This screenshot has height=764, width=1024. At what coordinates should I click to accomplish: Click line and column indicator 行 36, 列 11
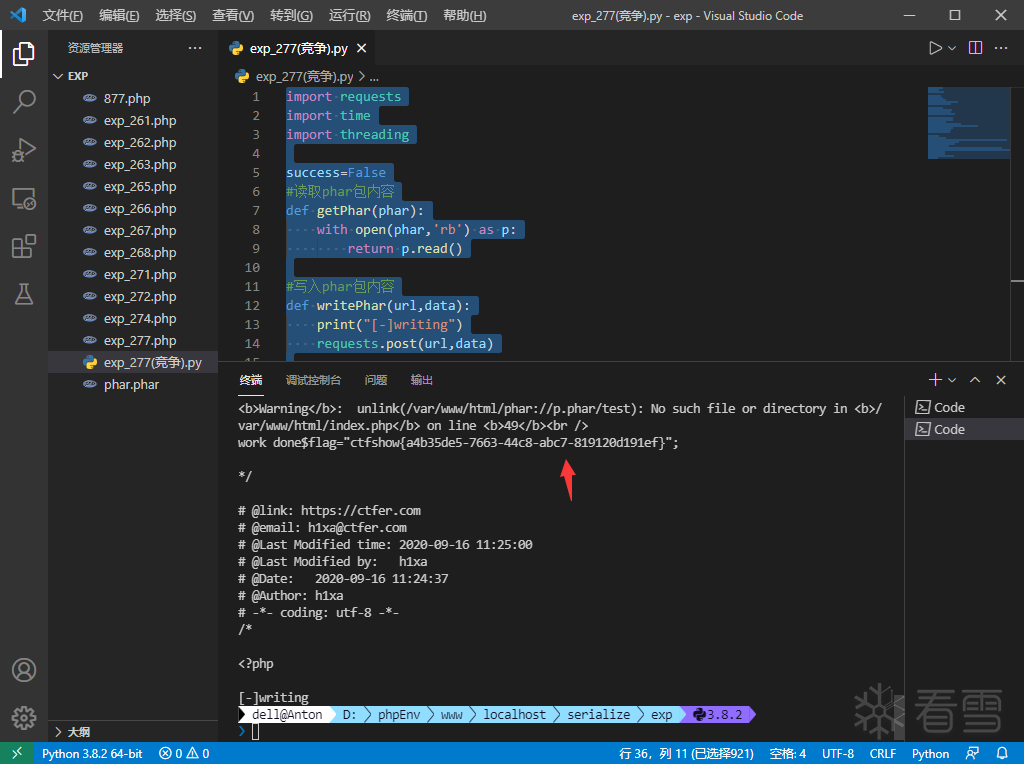[x=686, y=754]
